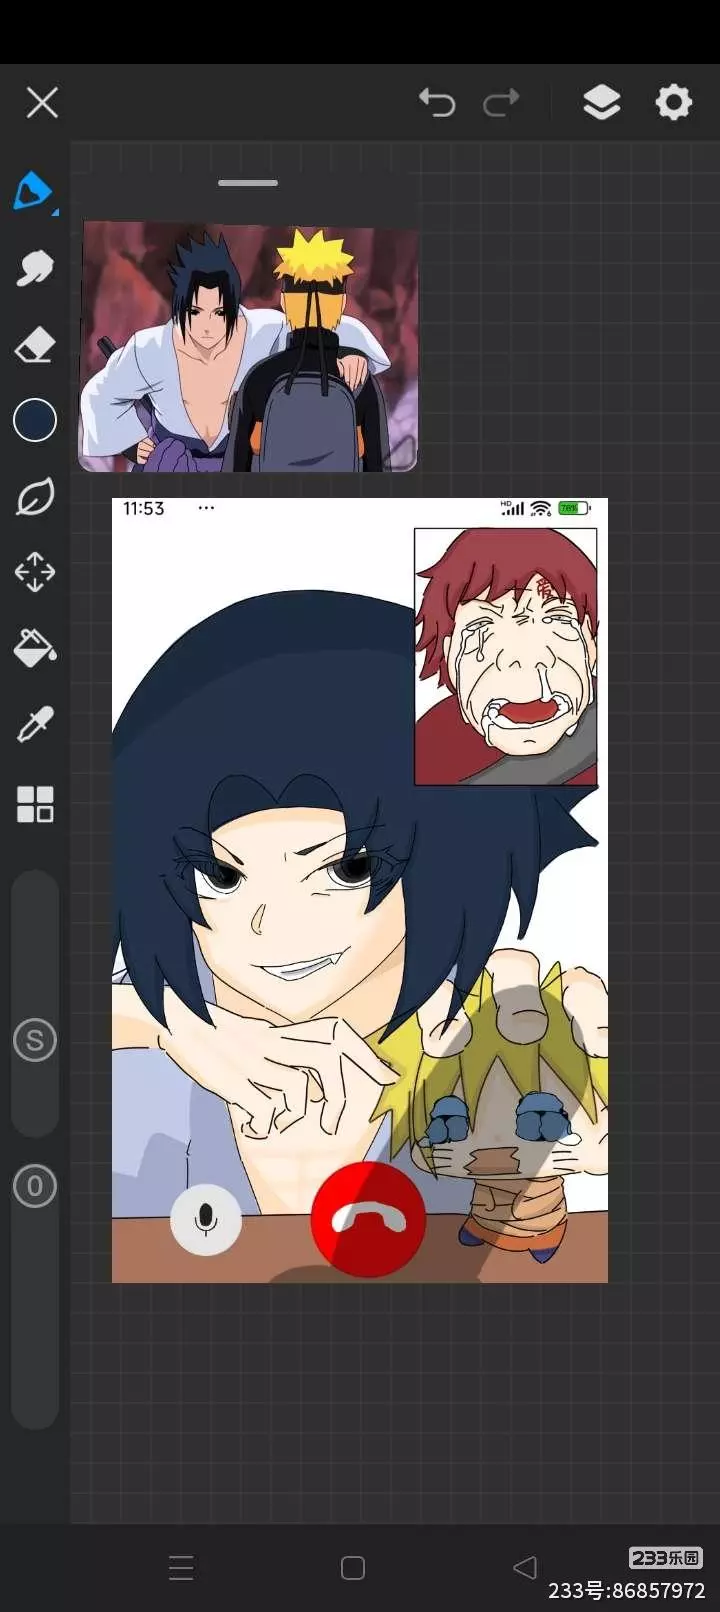Tap the S brush size control

pyautogui.click(x=35, y=1041)
